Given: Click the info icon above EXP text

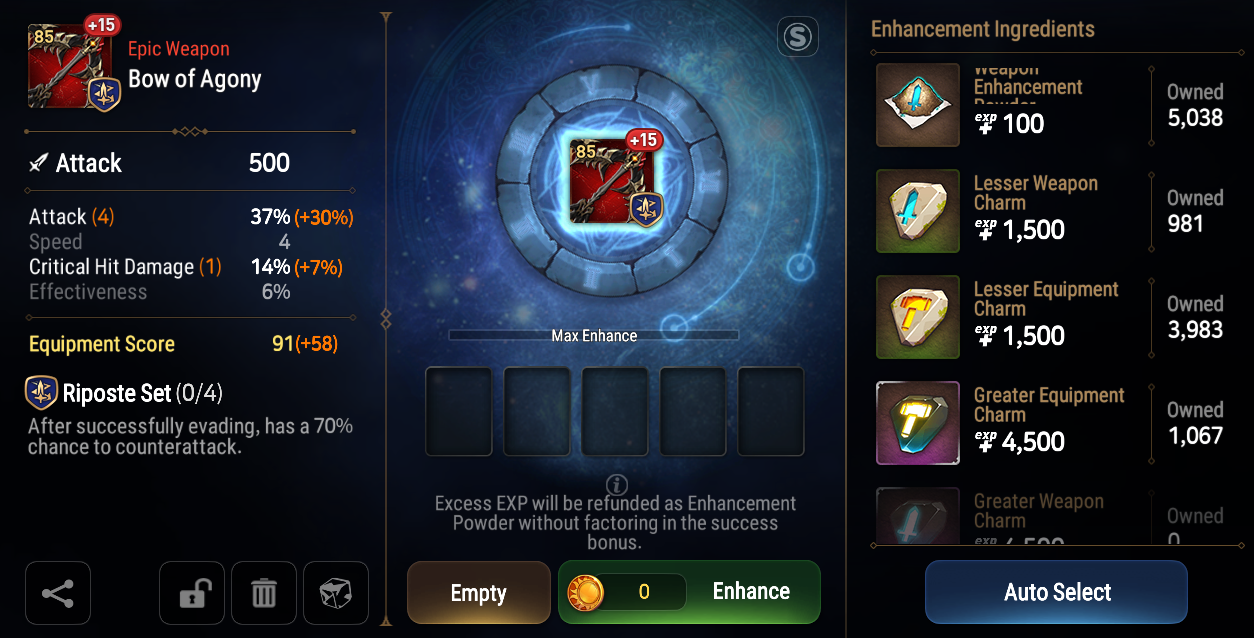Looking at the screenshot, I should point(617,484).
